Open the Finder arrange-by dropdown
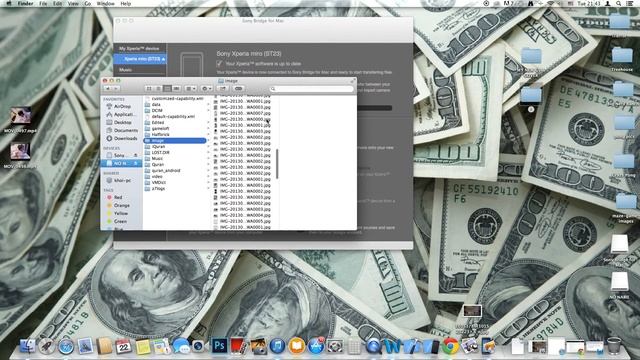This screenshot has height=360, width=640. [x=190, y=89]
